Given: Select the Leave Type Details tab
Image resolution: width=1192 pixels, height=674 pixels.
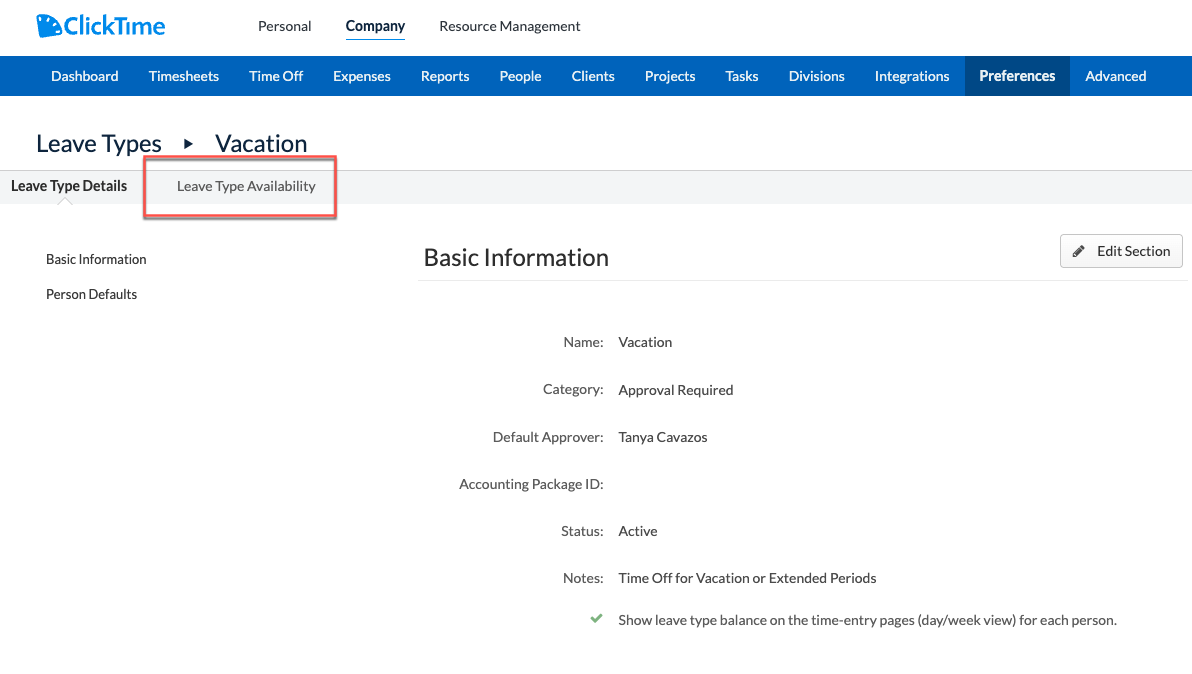Looking at the screenshot, I should [69, 186].
